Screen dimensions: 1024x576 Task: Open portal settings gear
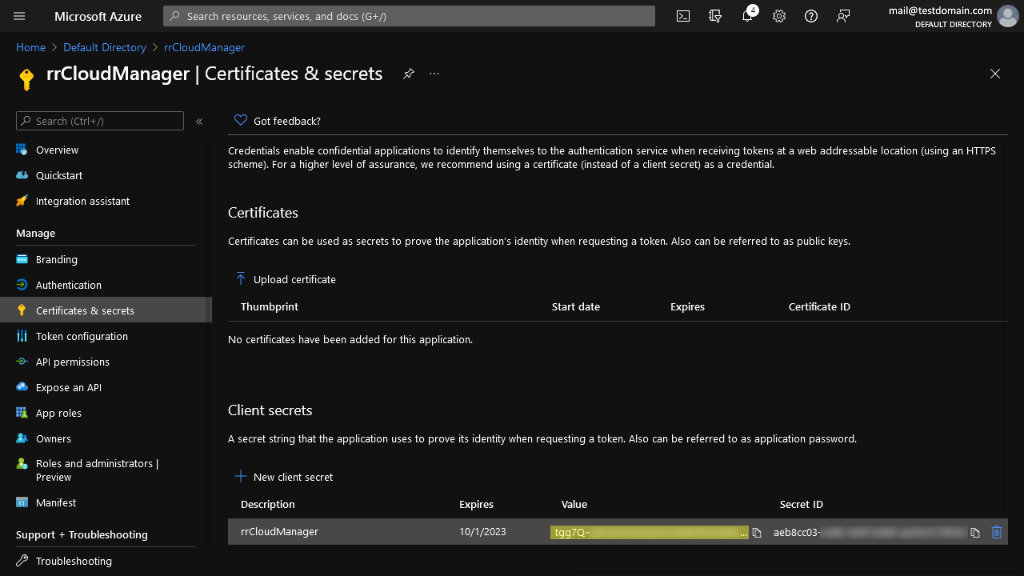[779, 16]
